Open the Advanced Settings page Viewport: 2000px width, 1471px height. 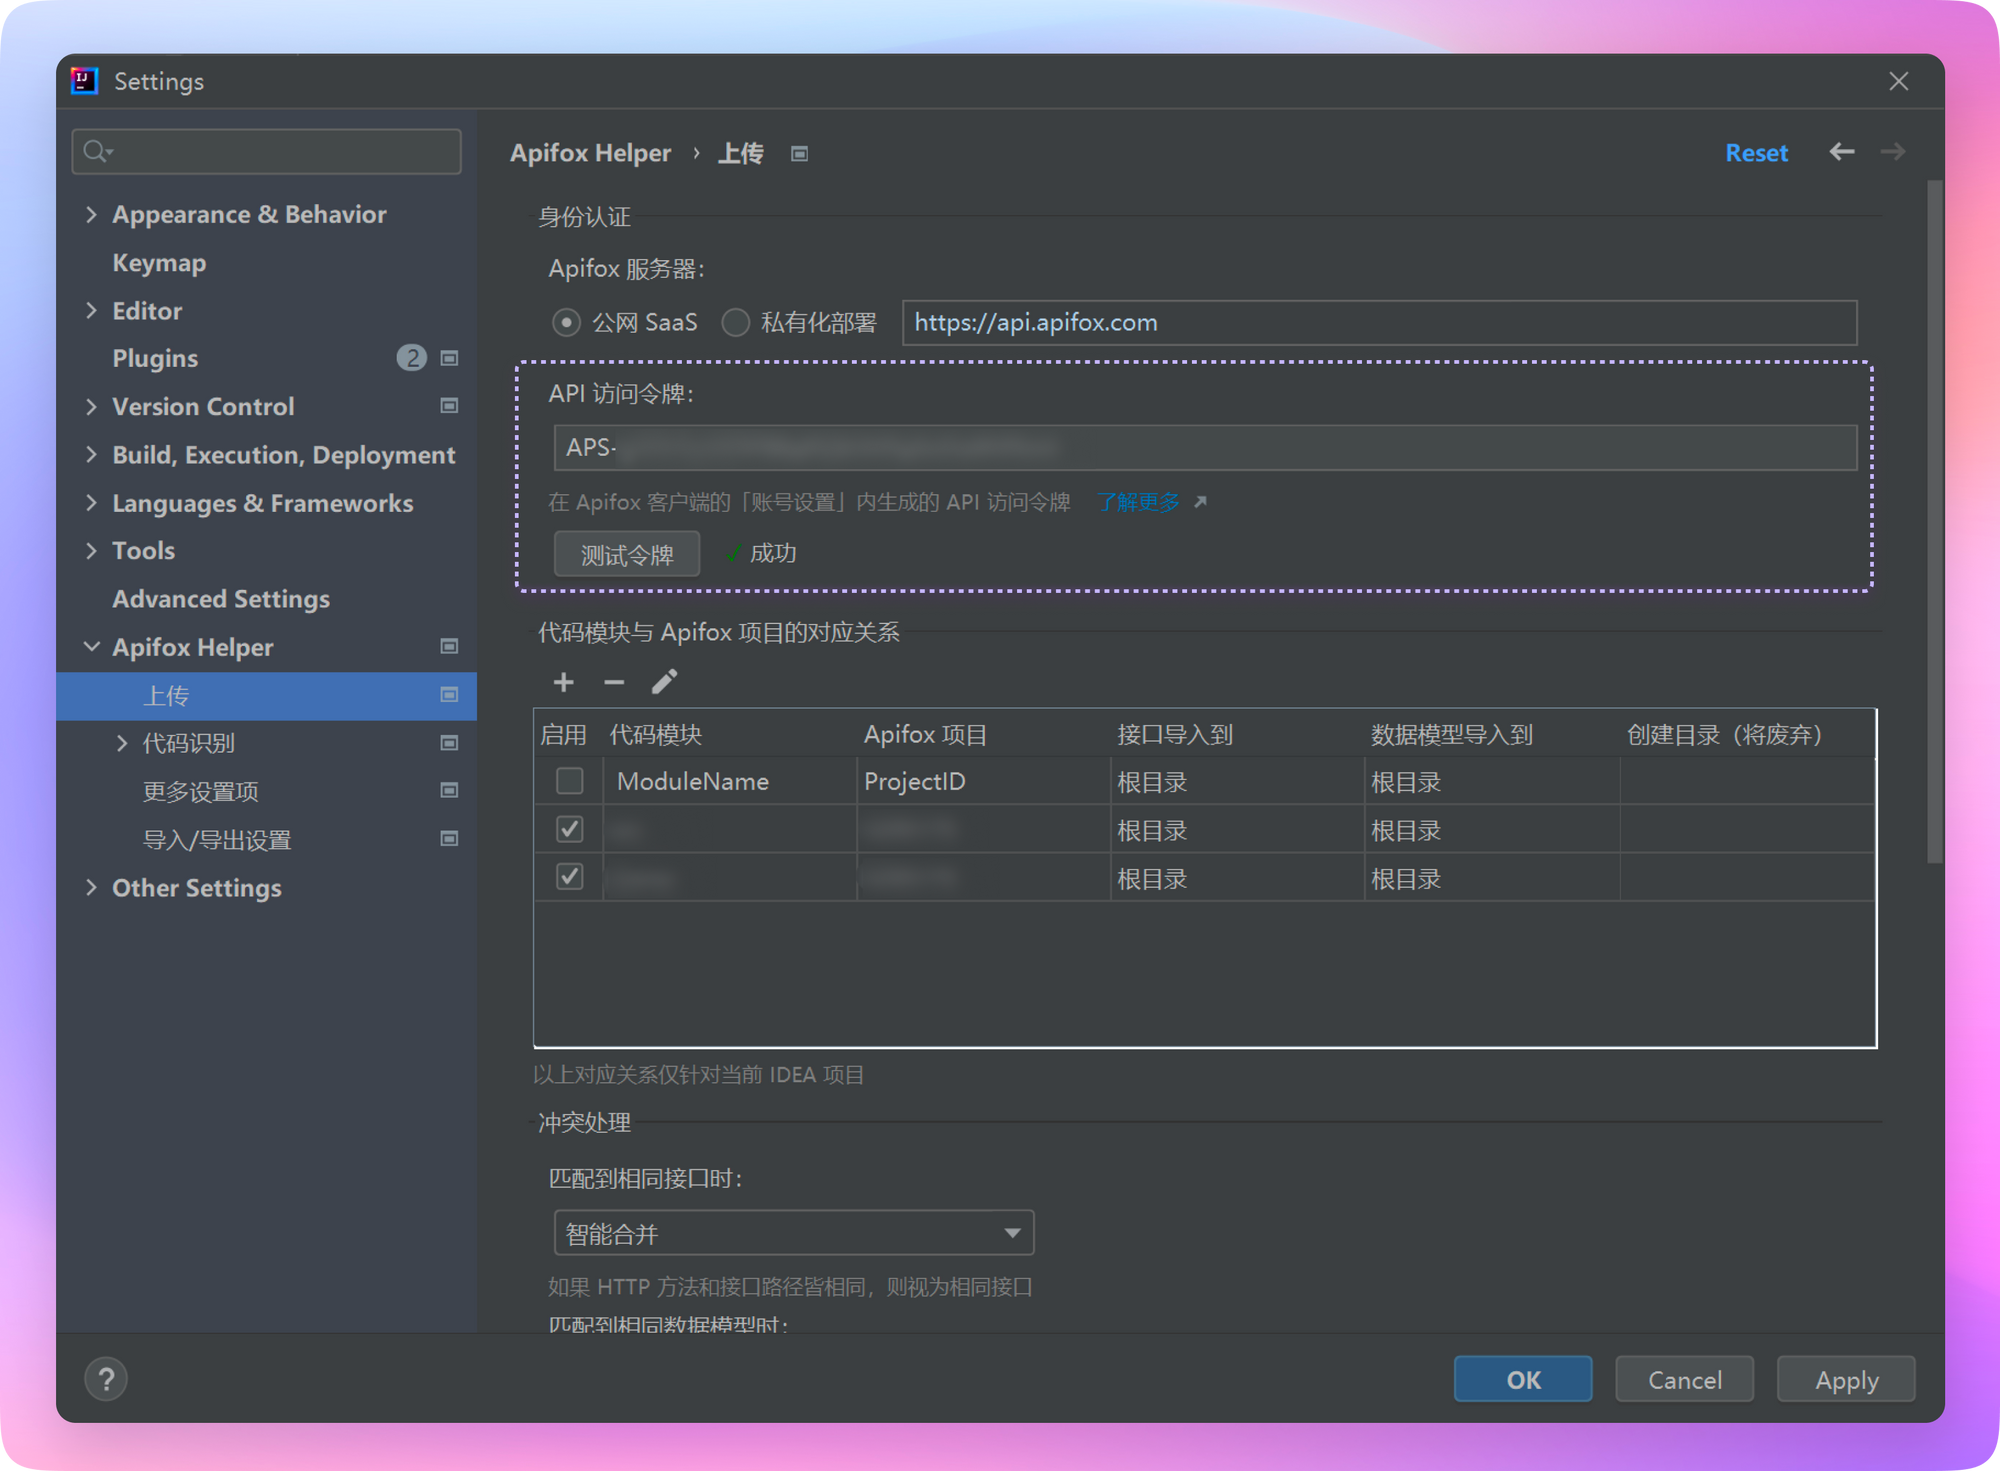click(221, 599)
